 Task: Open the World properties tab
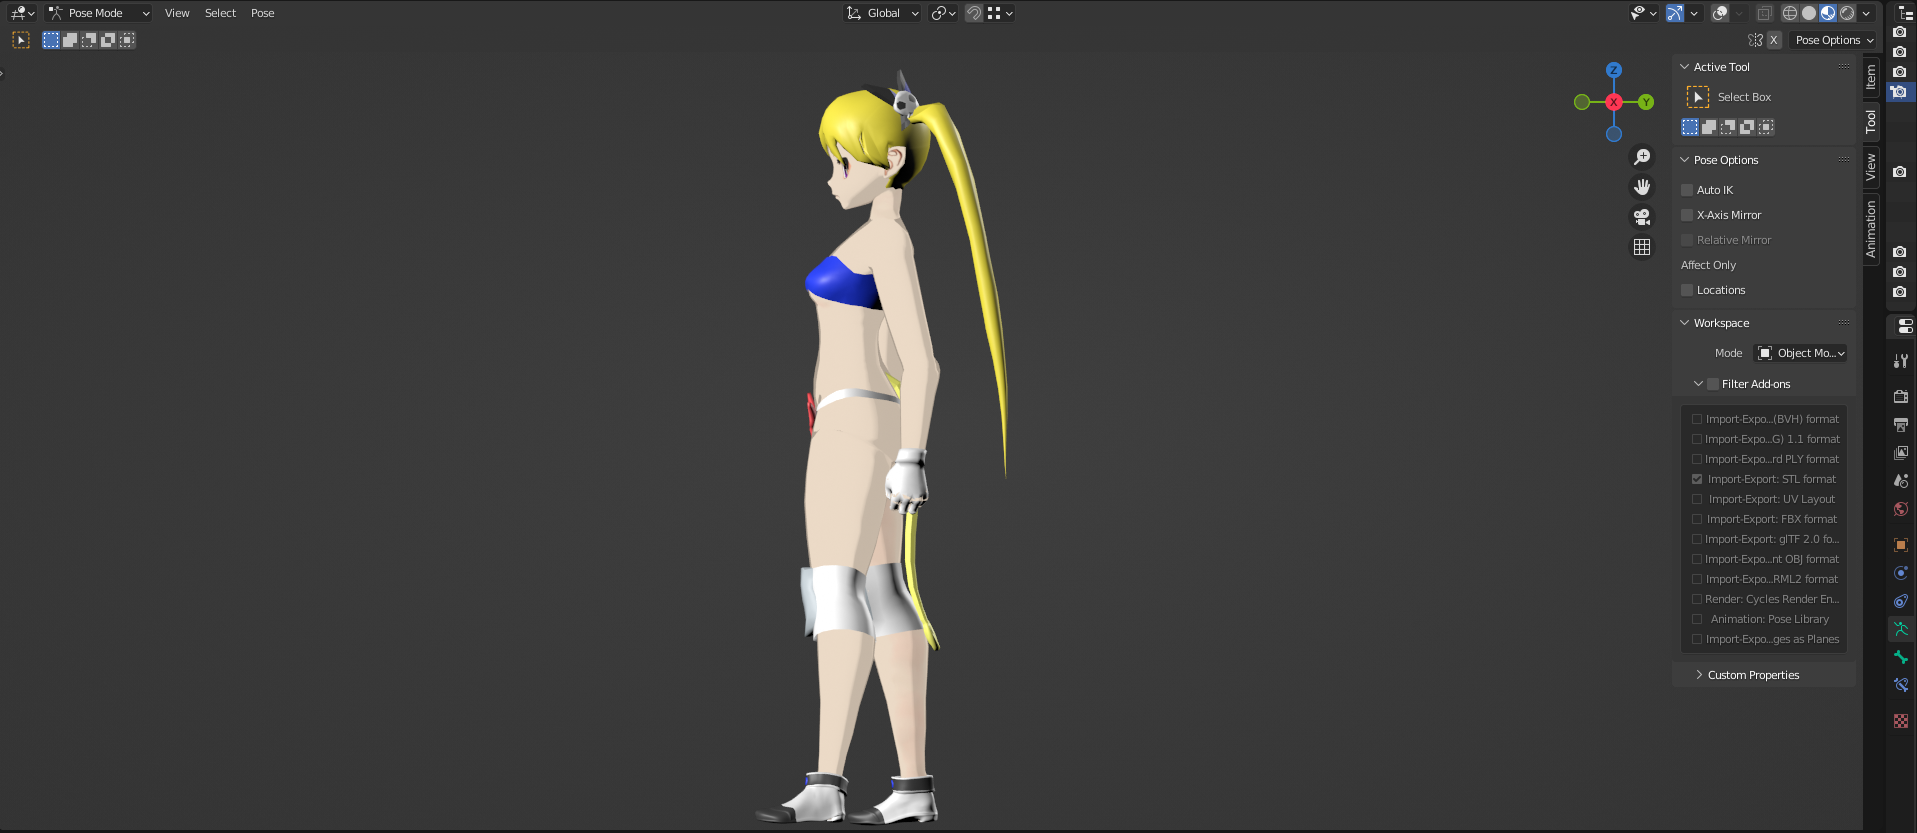coord(1901,509)
